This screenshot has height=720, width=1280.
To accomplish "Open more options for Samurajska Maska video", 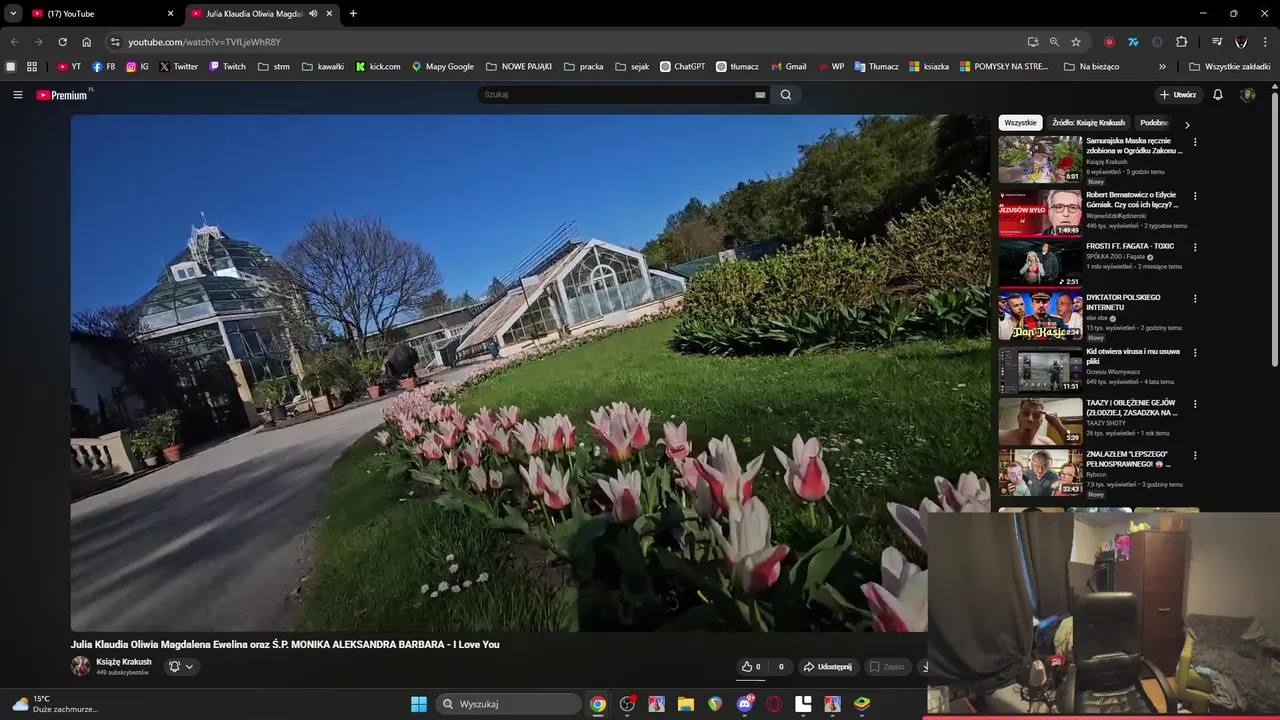I will point(1194,142).
